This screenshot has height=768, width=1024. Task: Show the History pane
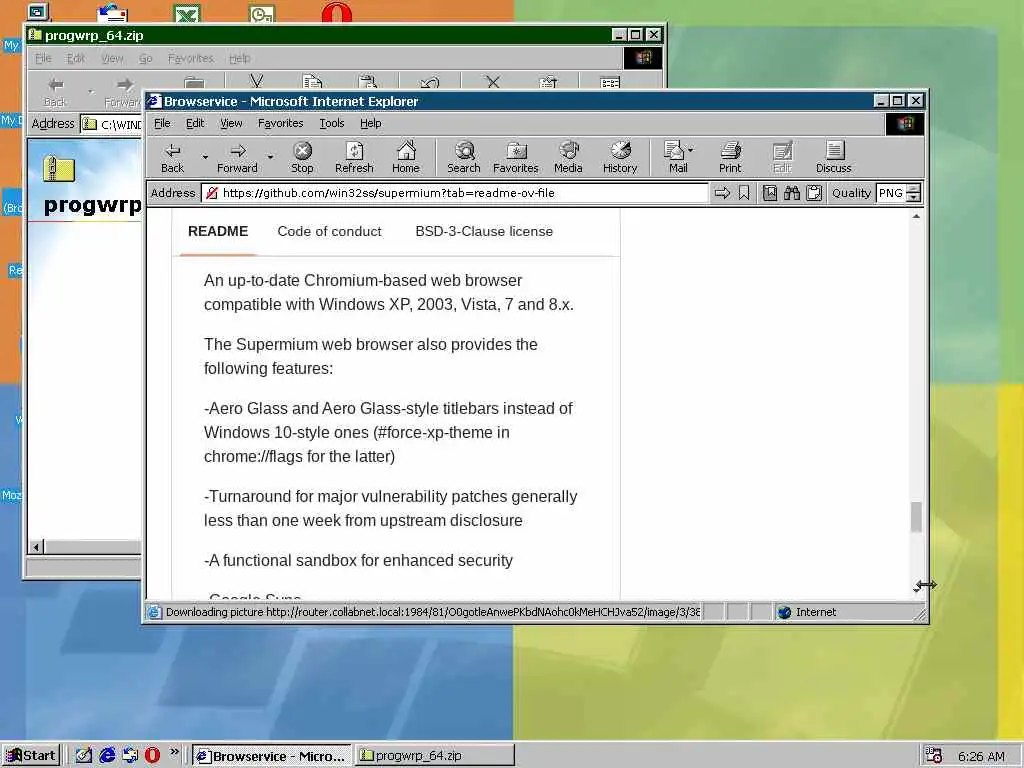[x=620, y=157]
